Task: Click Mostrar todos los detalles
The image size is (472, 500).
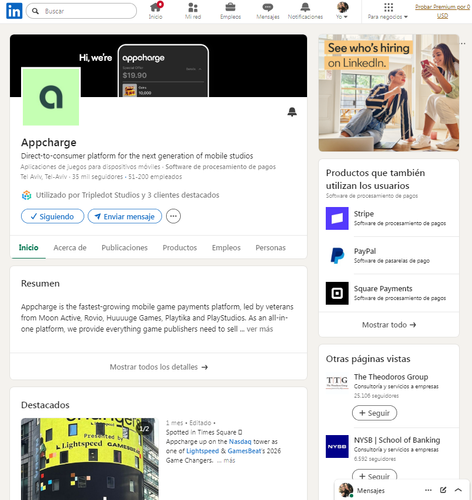Action: (159, 367)
